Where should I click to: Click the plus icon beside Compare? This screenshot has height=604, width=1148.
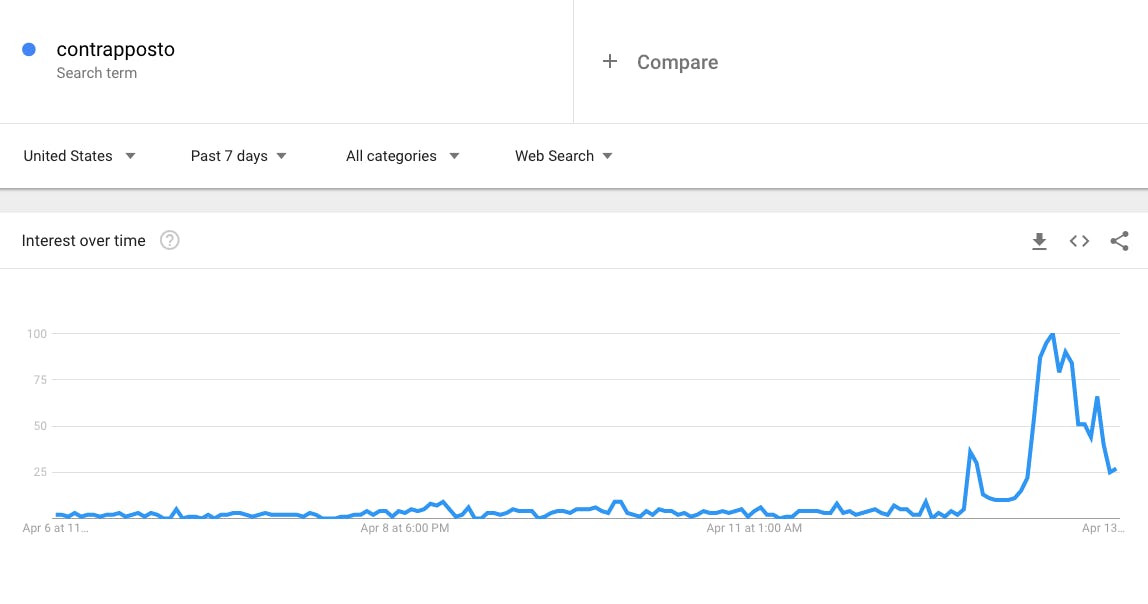click(x=610, y=62)
